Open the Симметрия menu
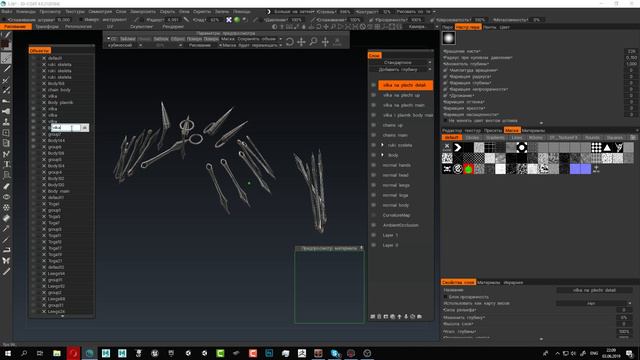The image size is (640, 360). [100, 12]
